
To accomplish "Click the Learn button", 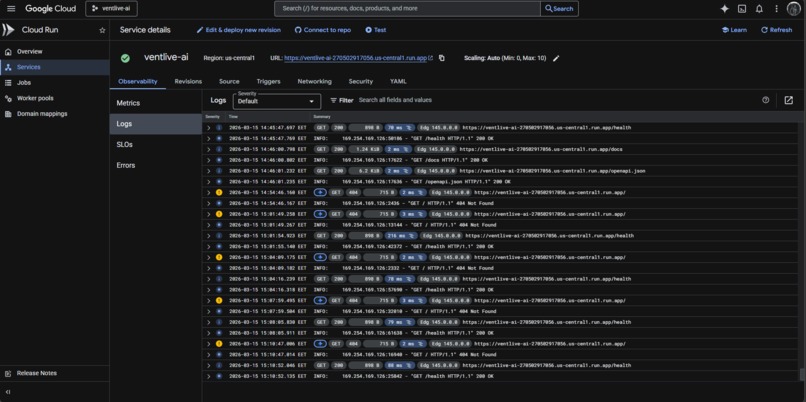I will [x=734, y=30].
